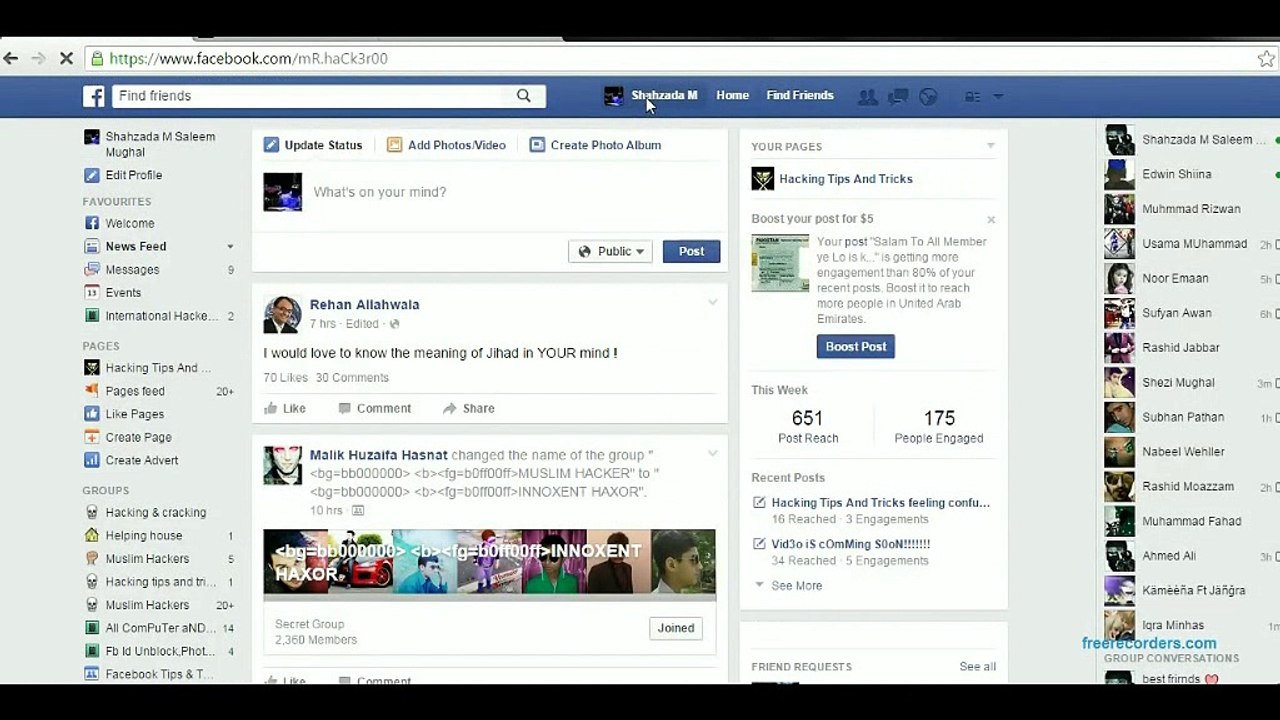Viewport: 1280px width, 720px height.
Task: Expand options on Rehan Allahwala's post
Action: point(713,302)
